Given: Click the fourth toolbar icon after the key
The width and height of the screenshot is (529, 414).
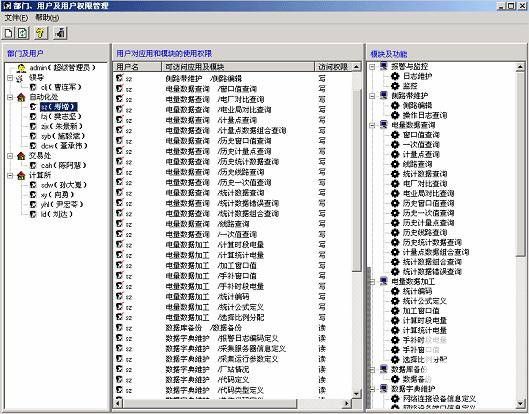Looking at the screenshot, I should pyautogui.click(x=60, y=33).
